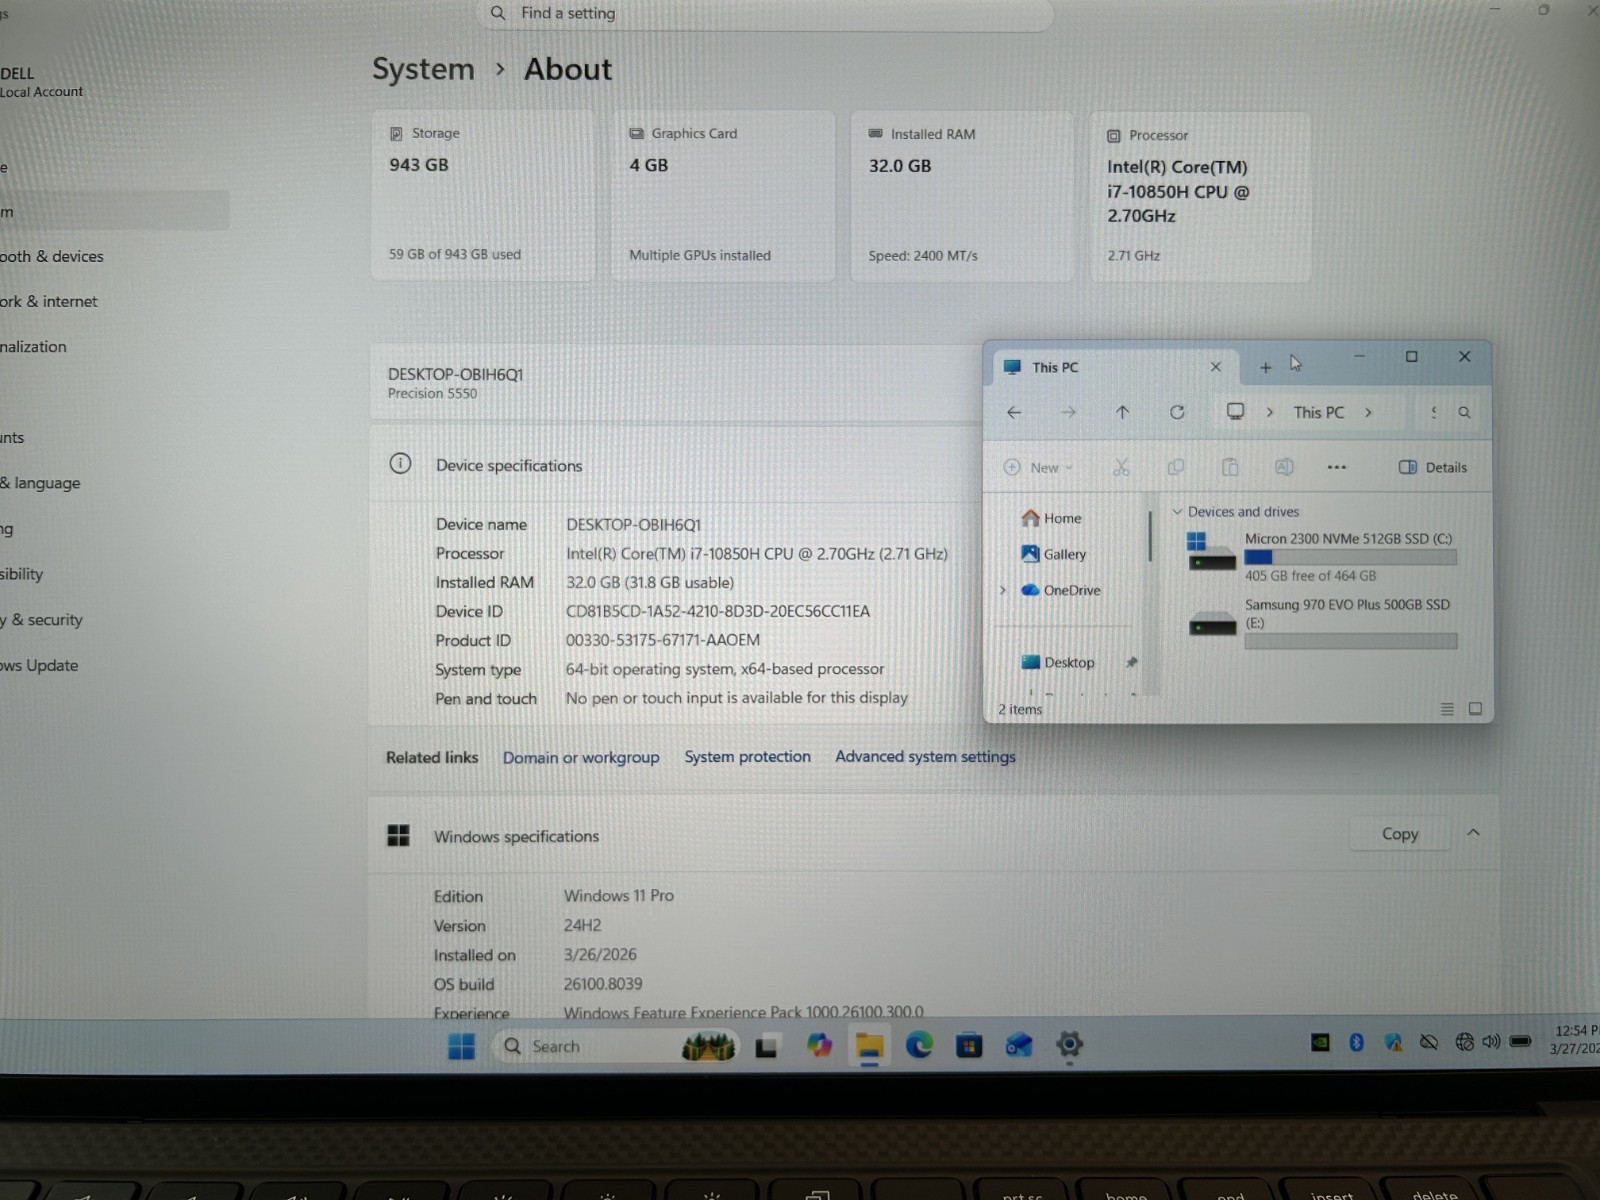Open Bluetooth & devices settings page
Screen dimensions: 1600x1200
[x=52, y=256]
